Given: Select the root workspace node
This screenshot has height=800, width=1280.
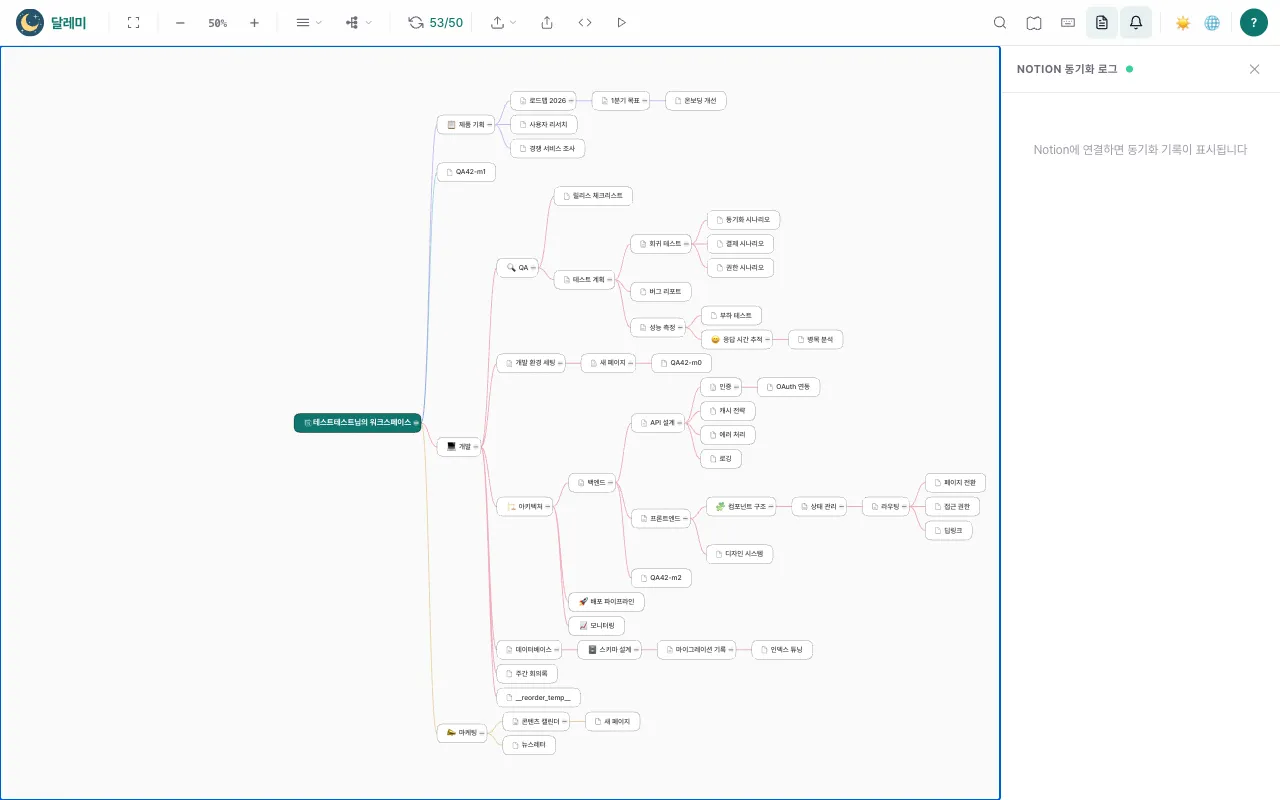Looking at the screenshot, I should (x=357, y=423).
